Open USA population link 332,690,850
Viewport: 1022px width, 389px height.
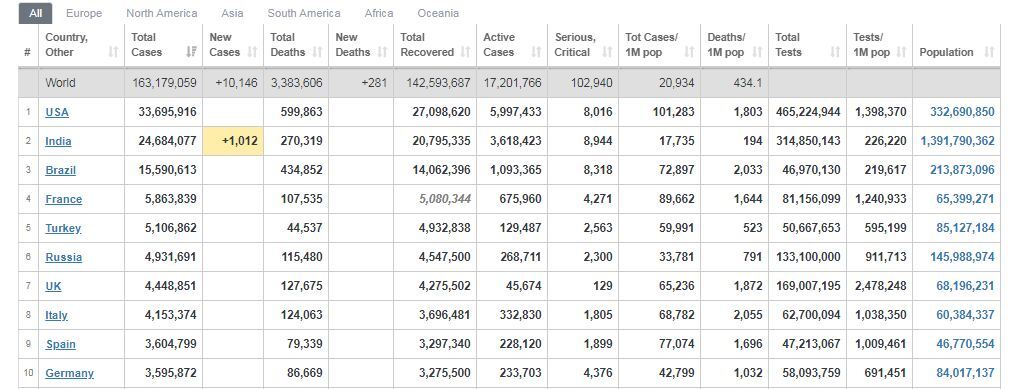962,112
